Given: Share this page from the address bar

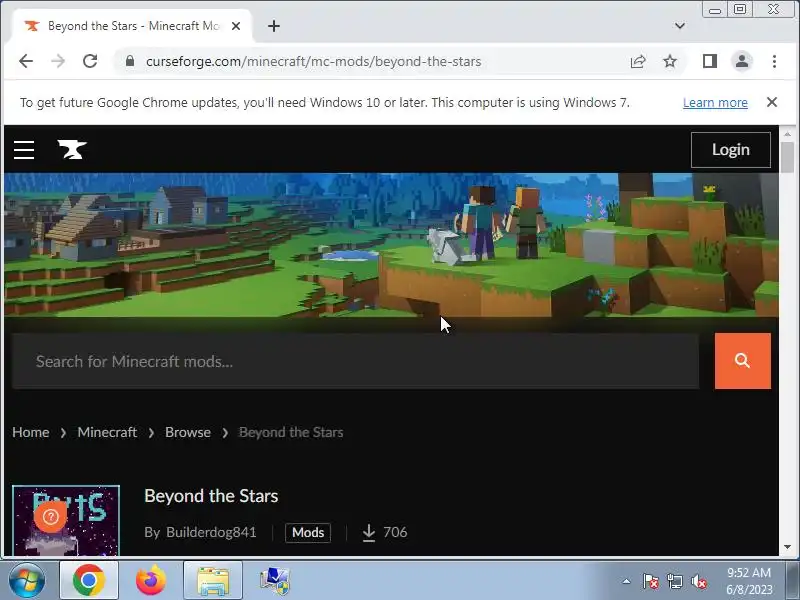Looking at the screenshot, I should (638, 61).
